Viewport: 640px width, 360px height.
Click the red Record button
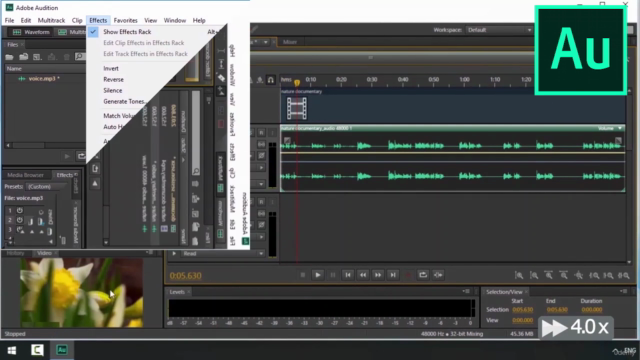point(408,275)
